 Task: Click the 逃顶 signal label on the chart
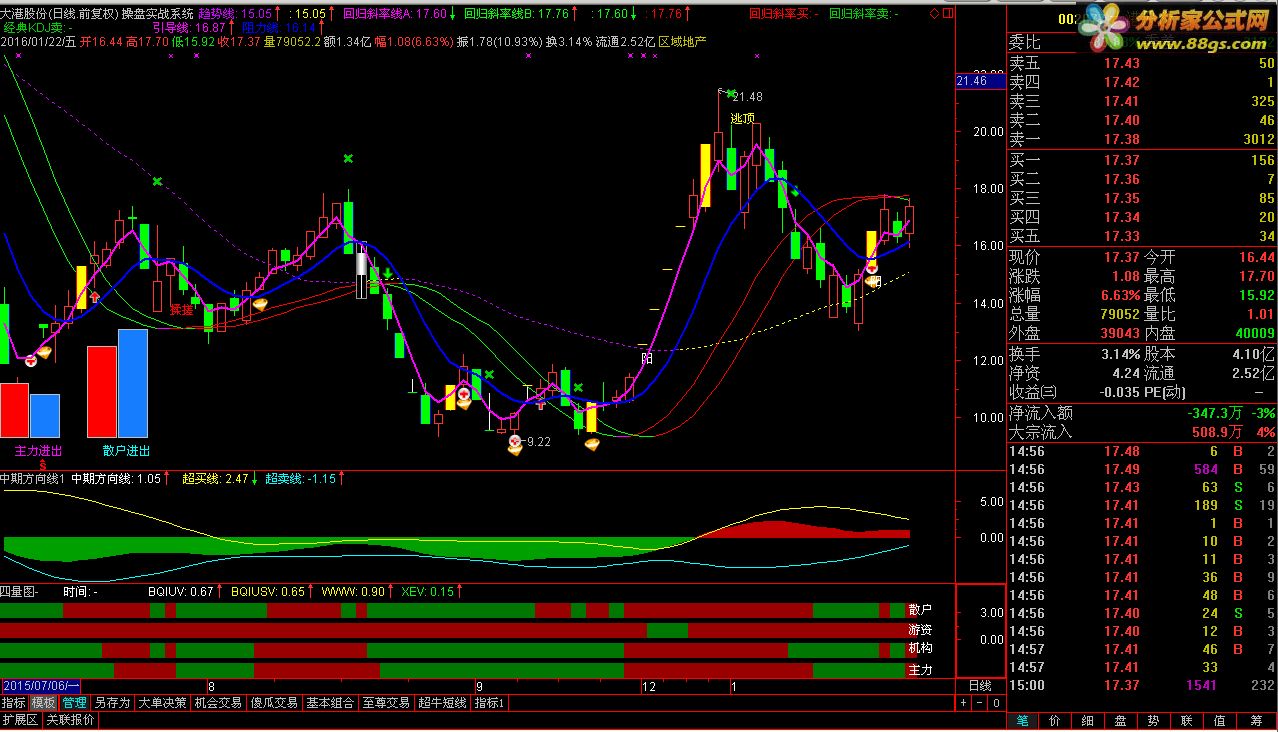tap(742, 118)
